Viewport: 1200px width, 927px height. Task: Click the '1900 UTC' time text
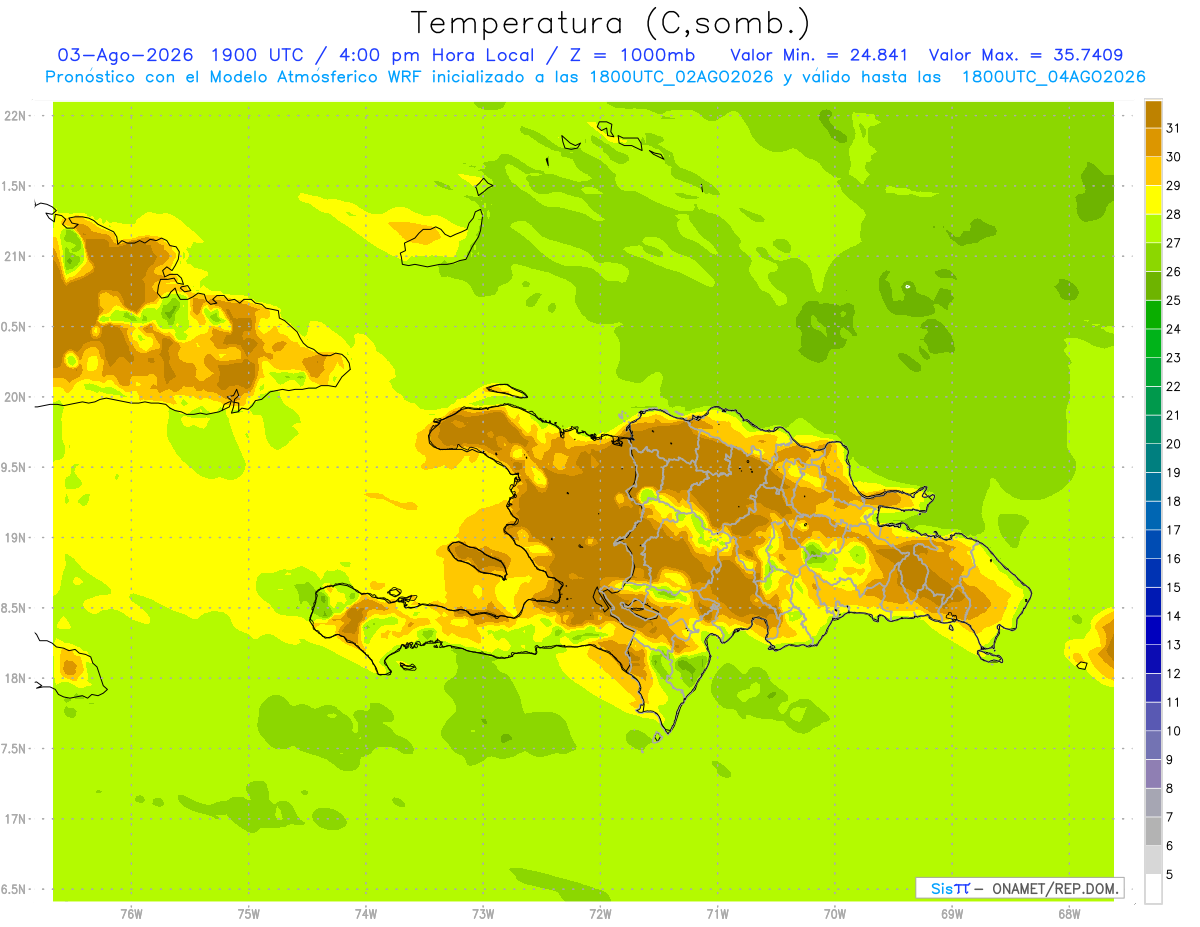[257, 55]
